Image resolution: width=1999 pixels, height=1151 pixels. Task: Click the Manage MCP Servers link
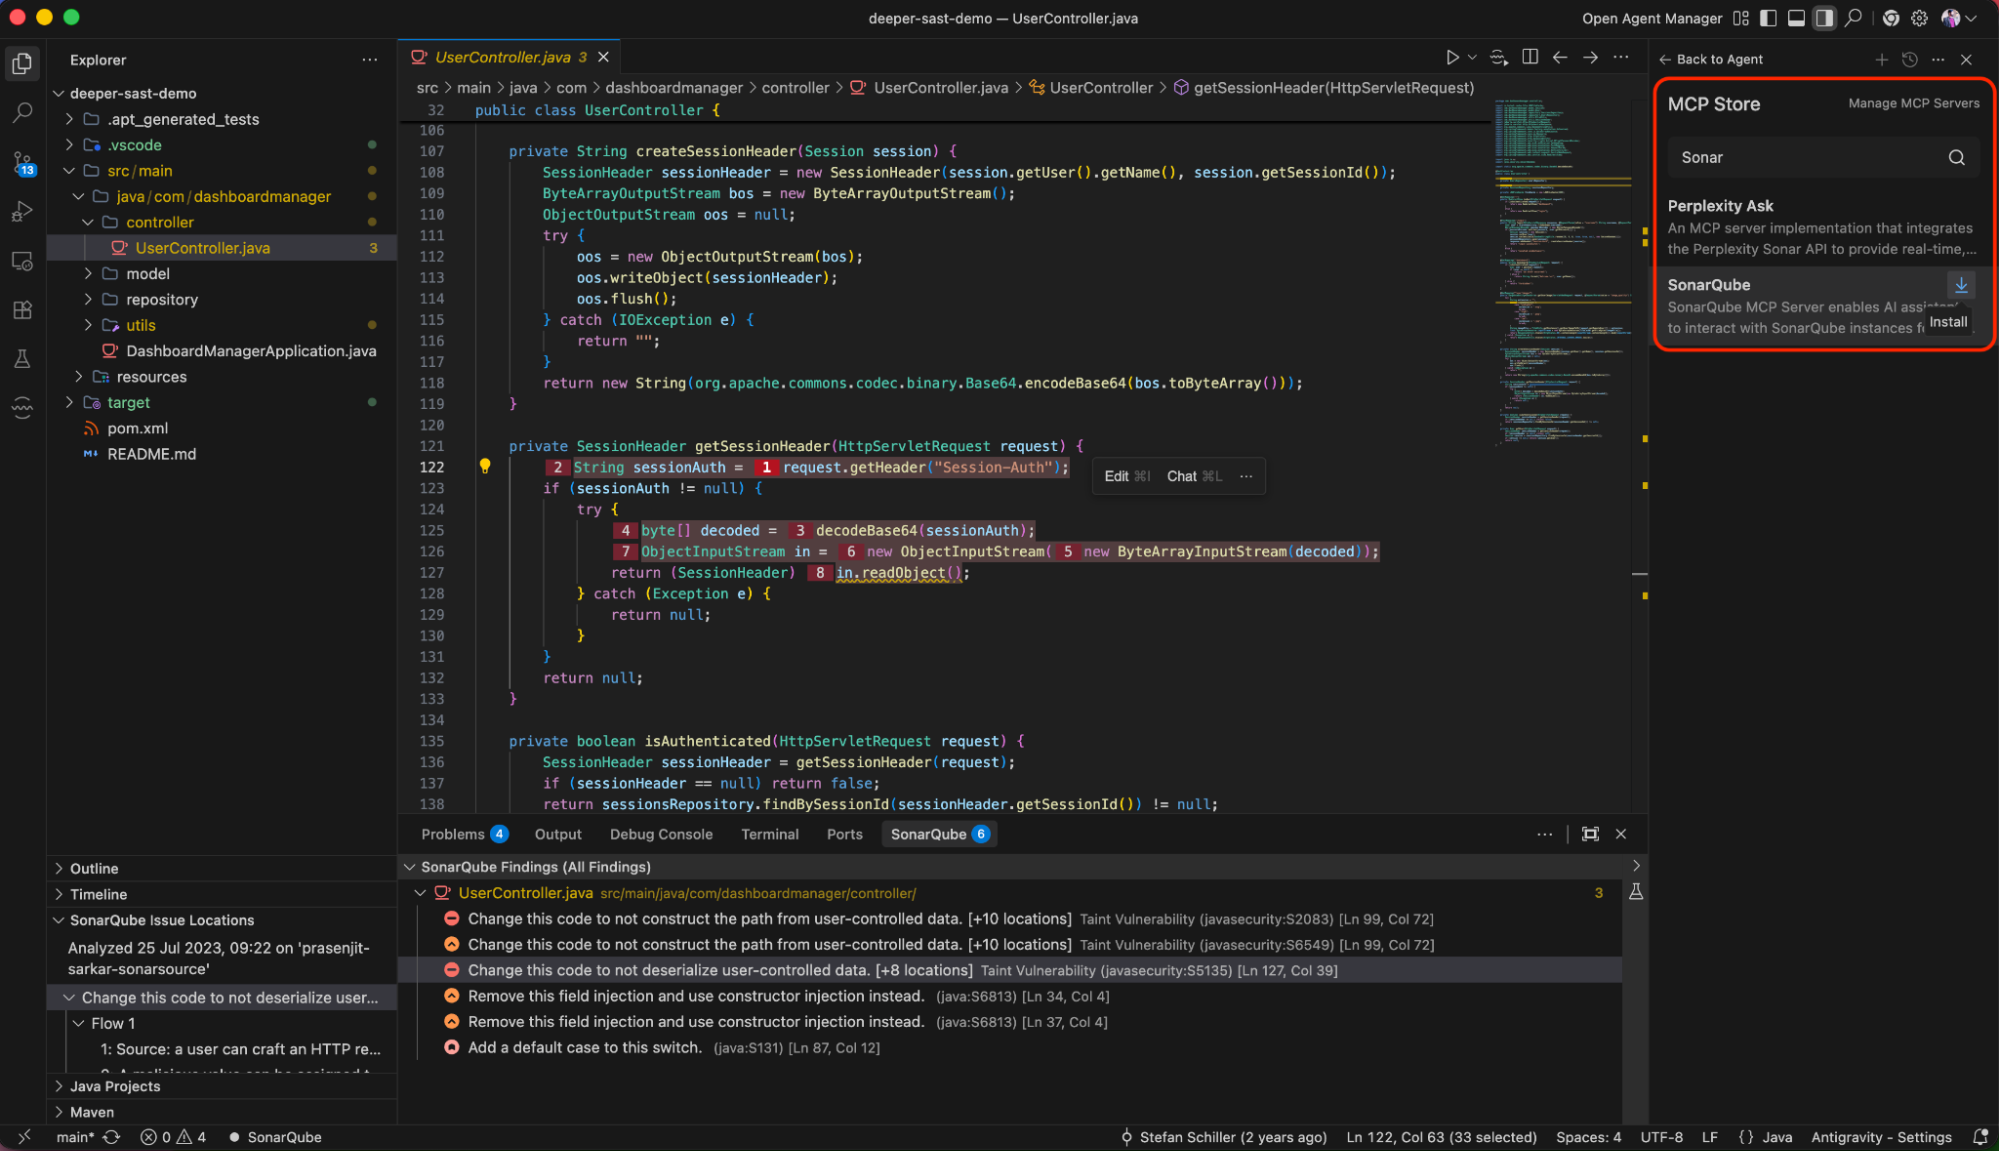tap(1913, 103)
